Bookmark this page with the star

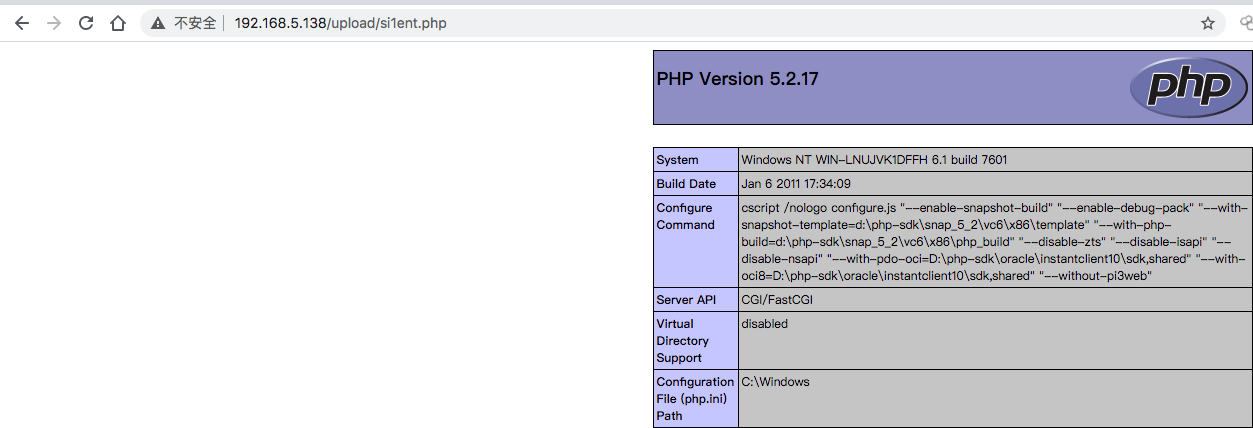tap(1207, 23)
